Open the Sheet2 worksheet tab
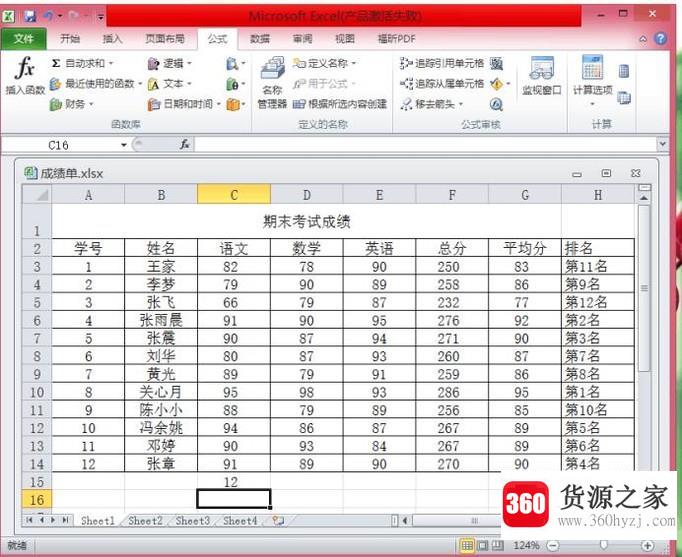The image size is (682, 557). pyautogui.click(x=145, y=520)
